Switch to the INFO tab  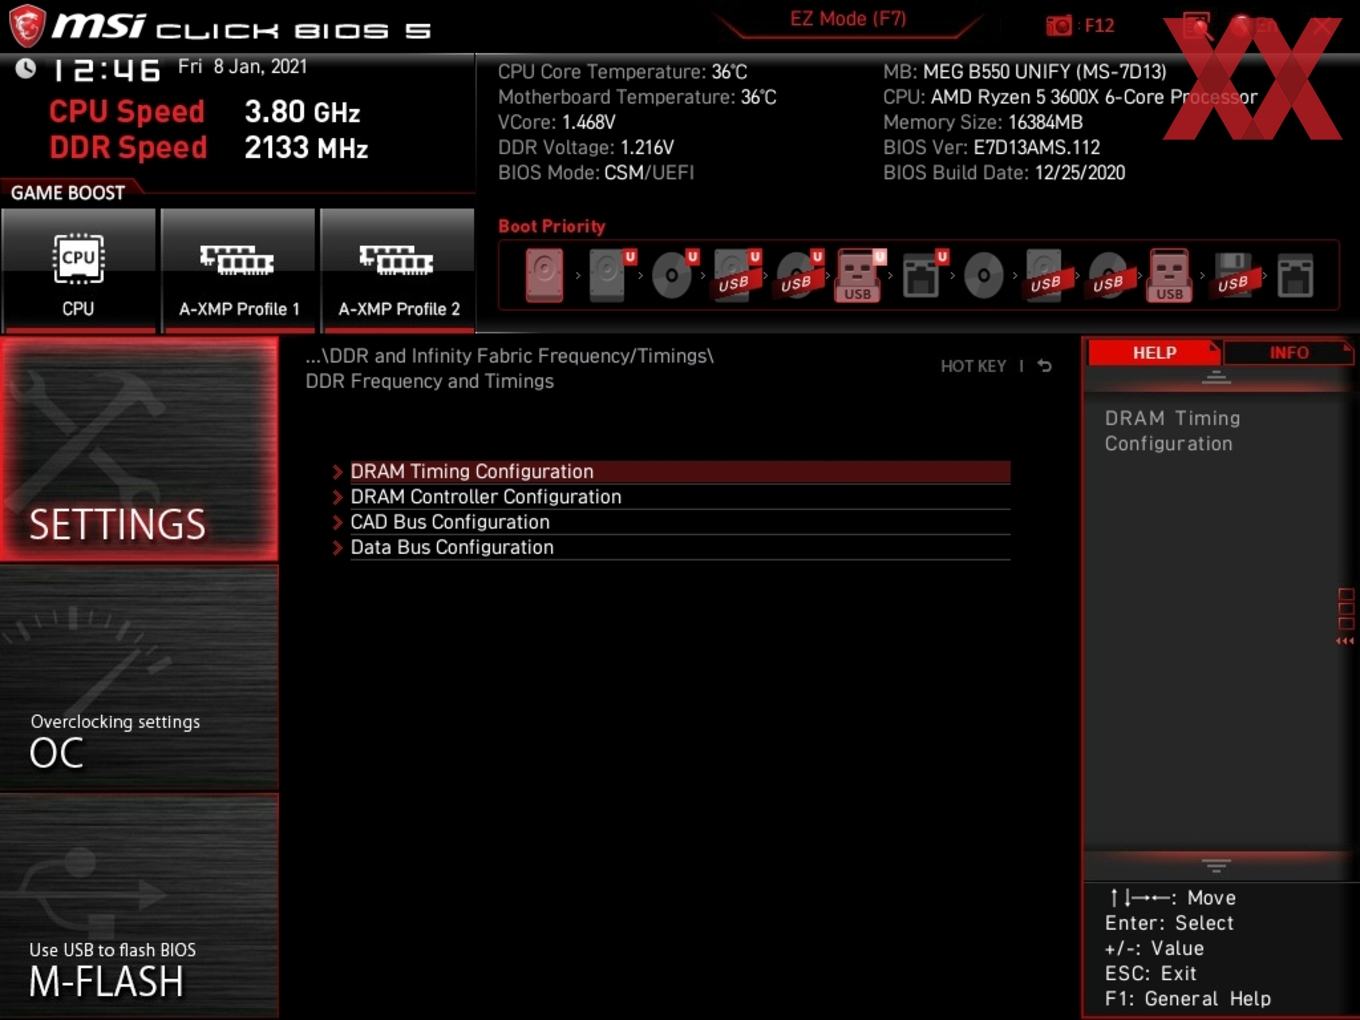[1288, 353]
